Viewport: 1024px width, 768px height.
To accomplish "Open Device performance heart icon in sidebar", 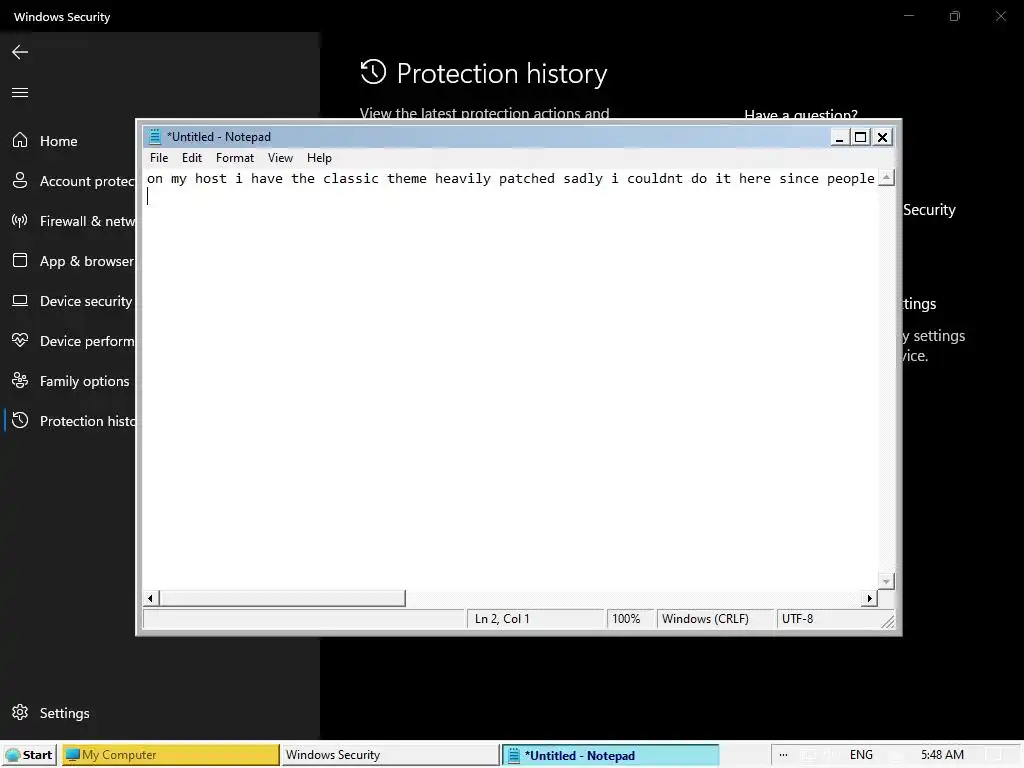I will pos(20,340).
